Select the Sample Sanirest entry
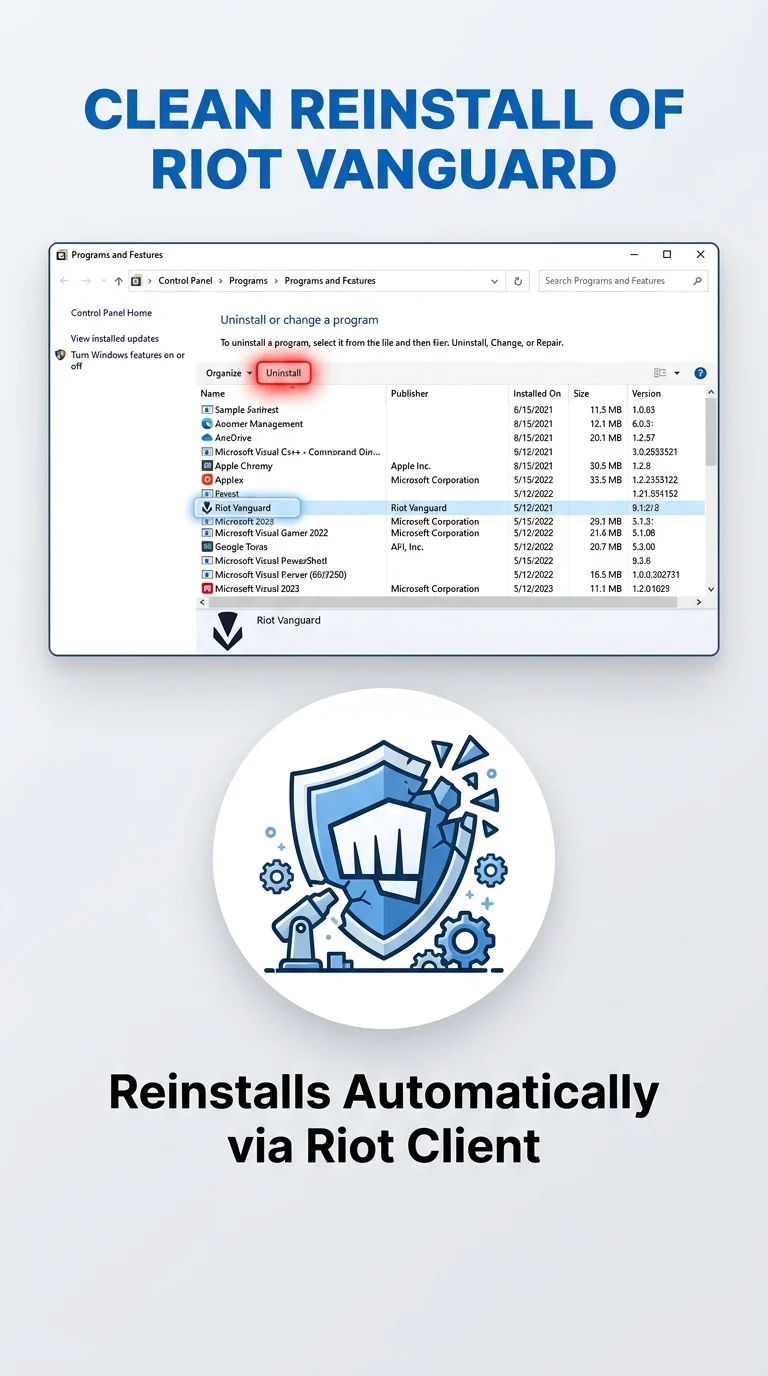This screenshot has width=768, height=1376. click(247, 410)
